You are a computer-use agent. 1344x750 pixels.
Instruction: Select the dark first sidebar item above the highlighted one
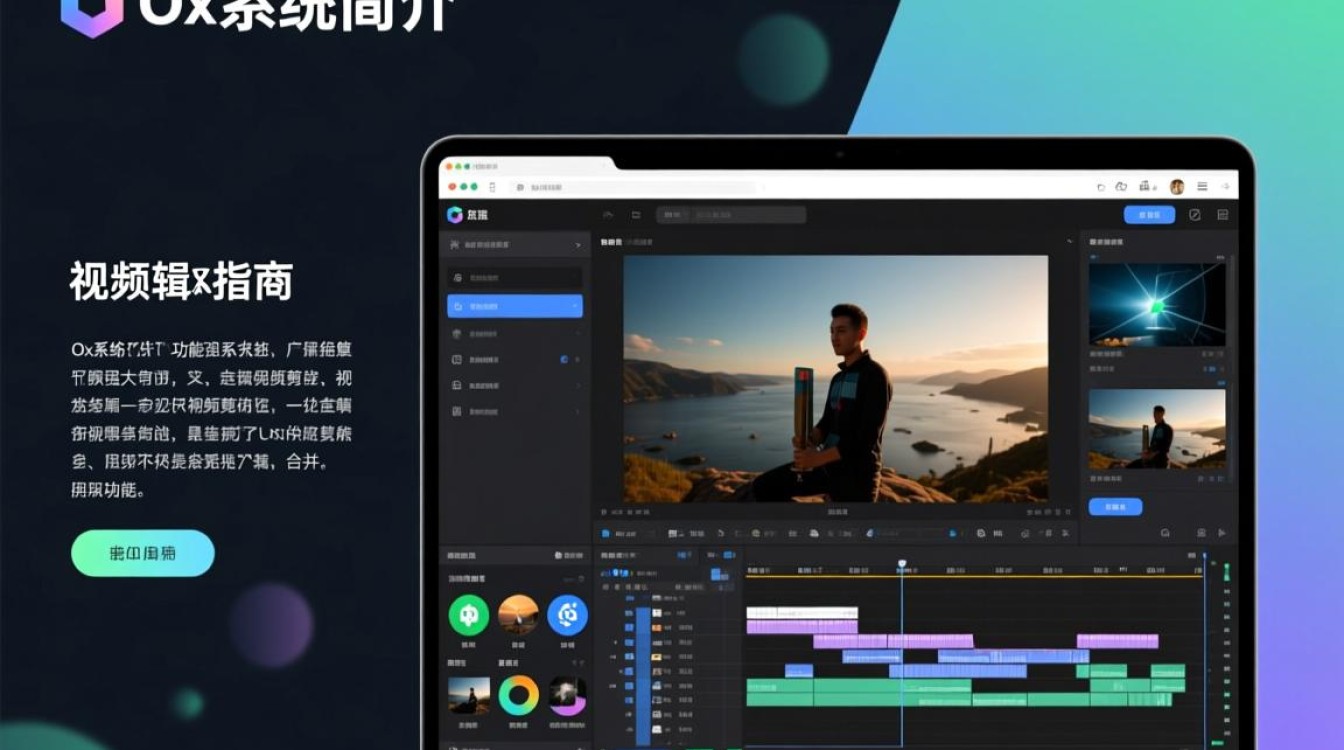[515, 278]
